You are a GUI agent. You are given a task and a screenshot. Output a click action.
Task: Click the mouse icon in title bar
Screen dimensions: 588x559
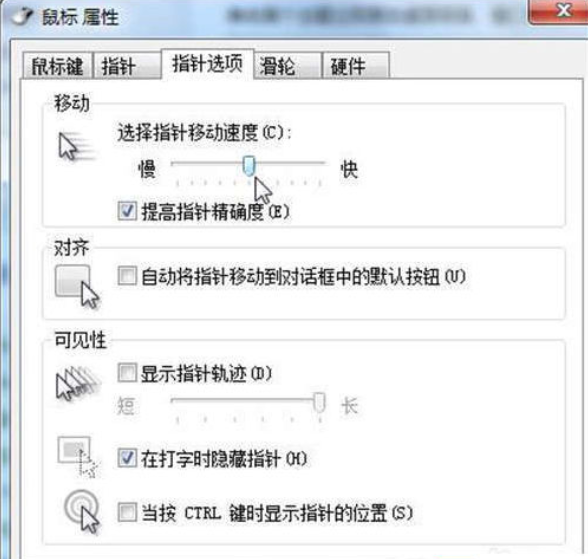point(22,17)
